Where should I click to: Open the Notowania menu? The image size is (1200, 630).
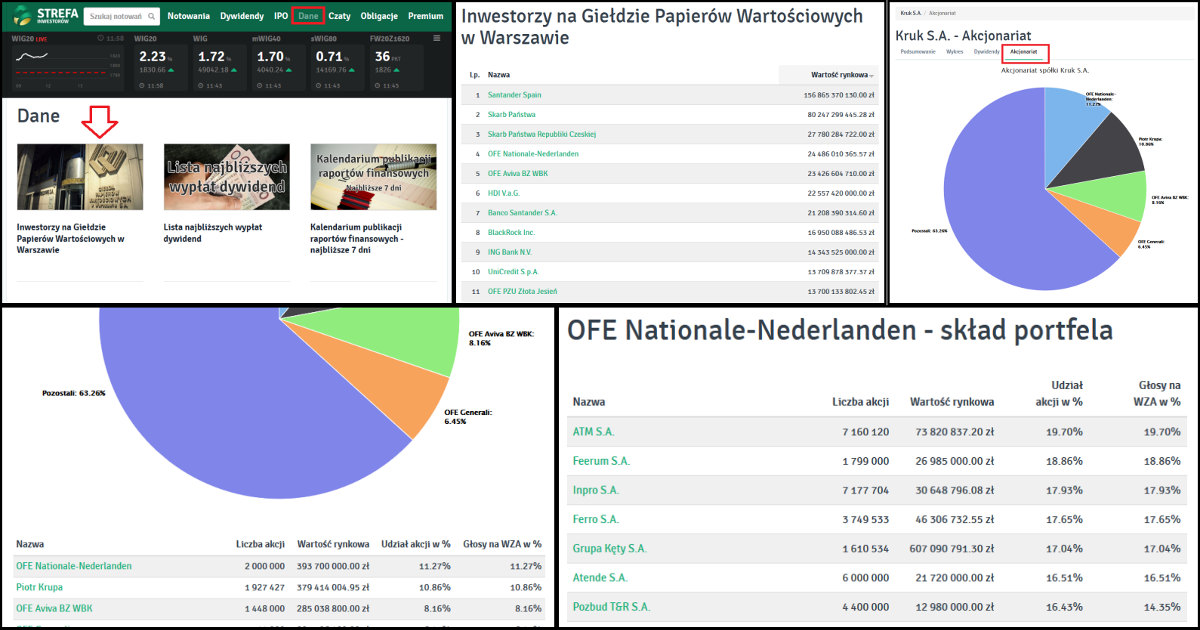tap(189, 16)
